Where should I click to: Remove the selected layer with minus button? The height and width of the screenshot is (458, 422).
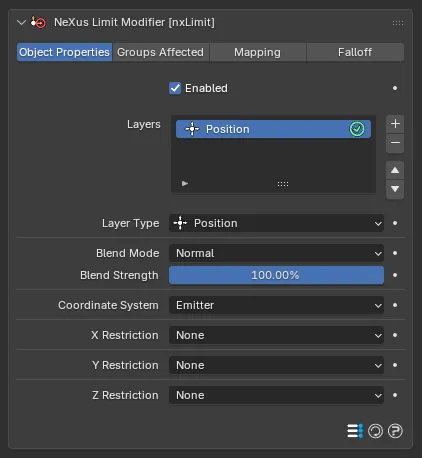click(x=395, y=143)
